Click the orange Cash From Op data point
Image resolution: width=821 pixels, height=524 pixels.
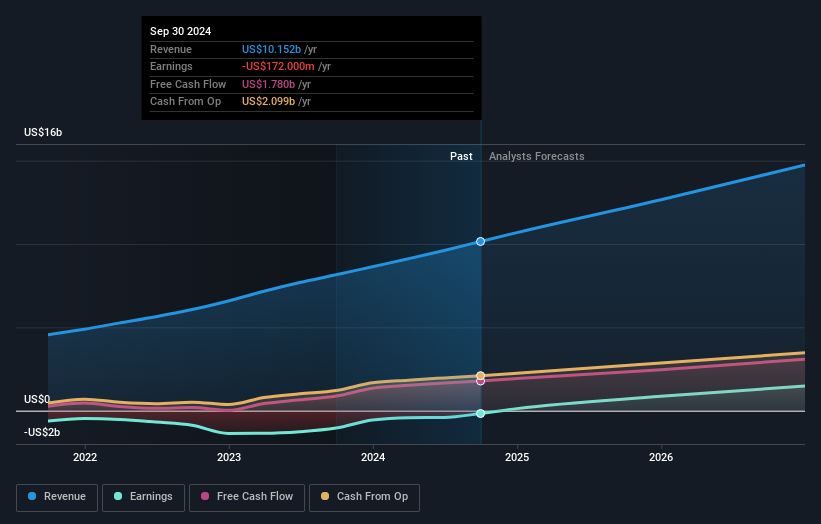point(480,375)
